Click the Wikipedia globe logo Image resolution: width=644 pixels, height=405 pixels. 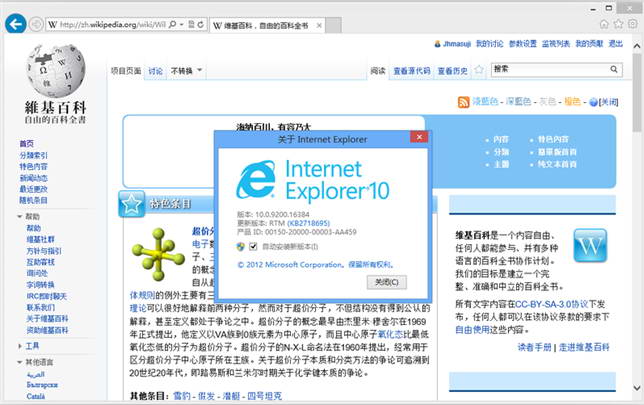(56, 70)
